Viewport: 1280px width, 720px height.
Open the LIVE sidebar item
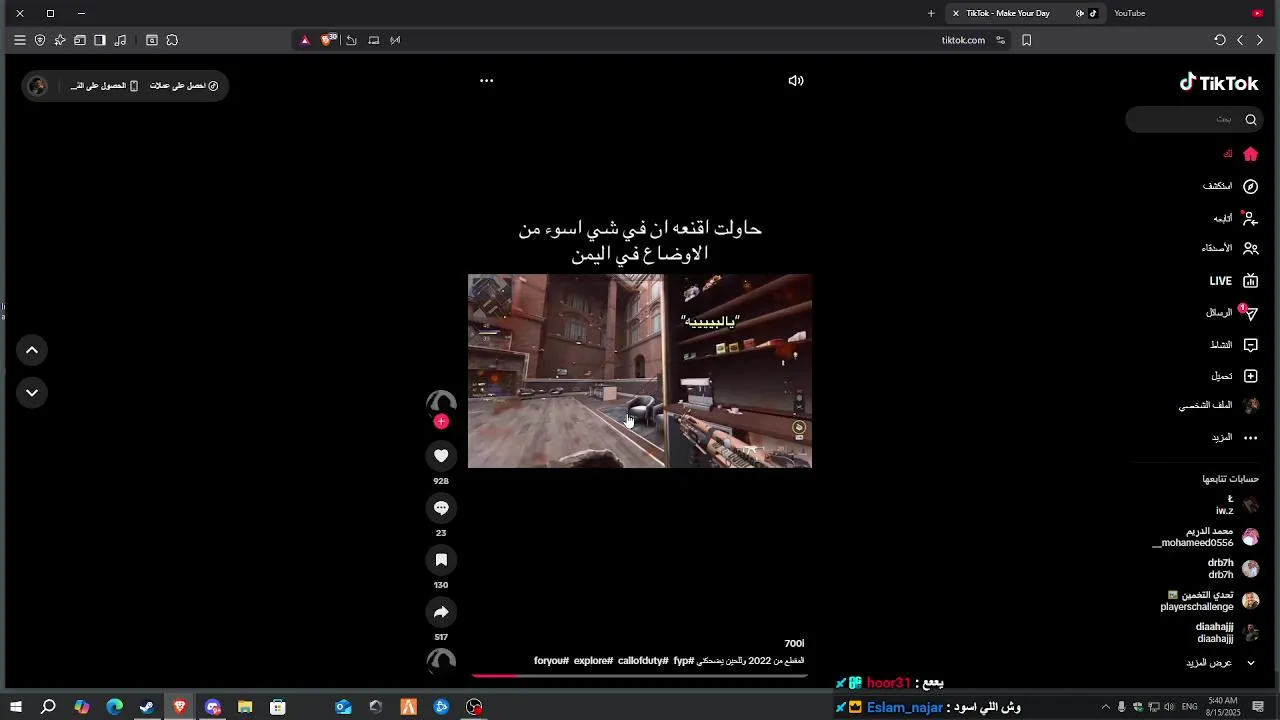pos(1234,281)
